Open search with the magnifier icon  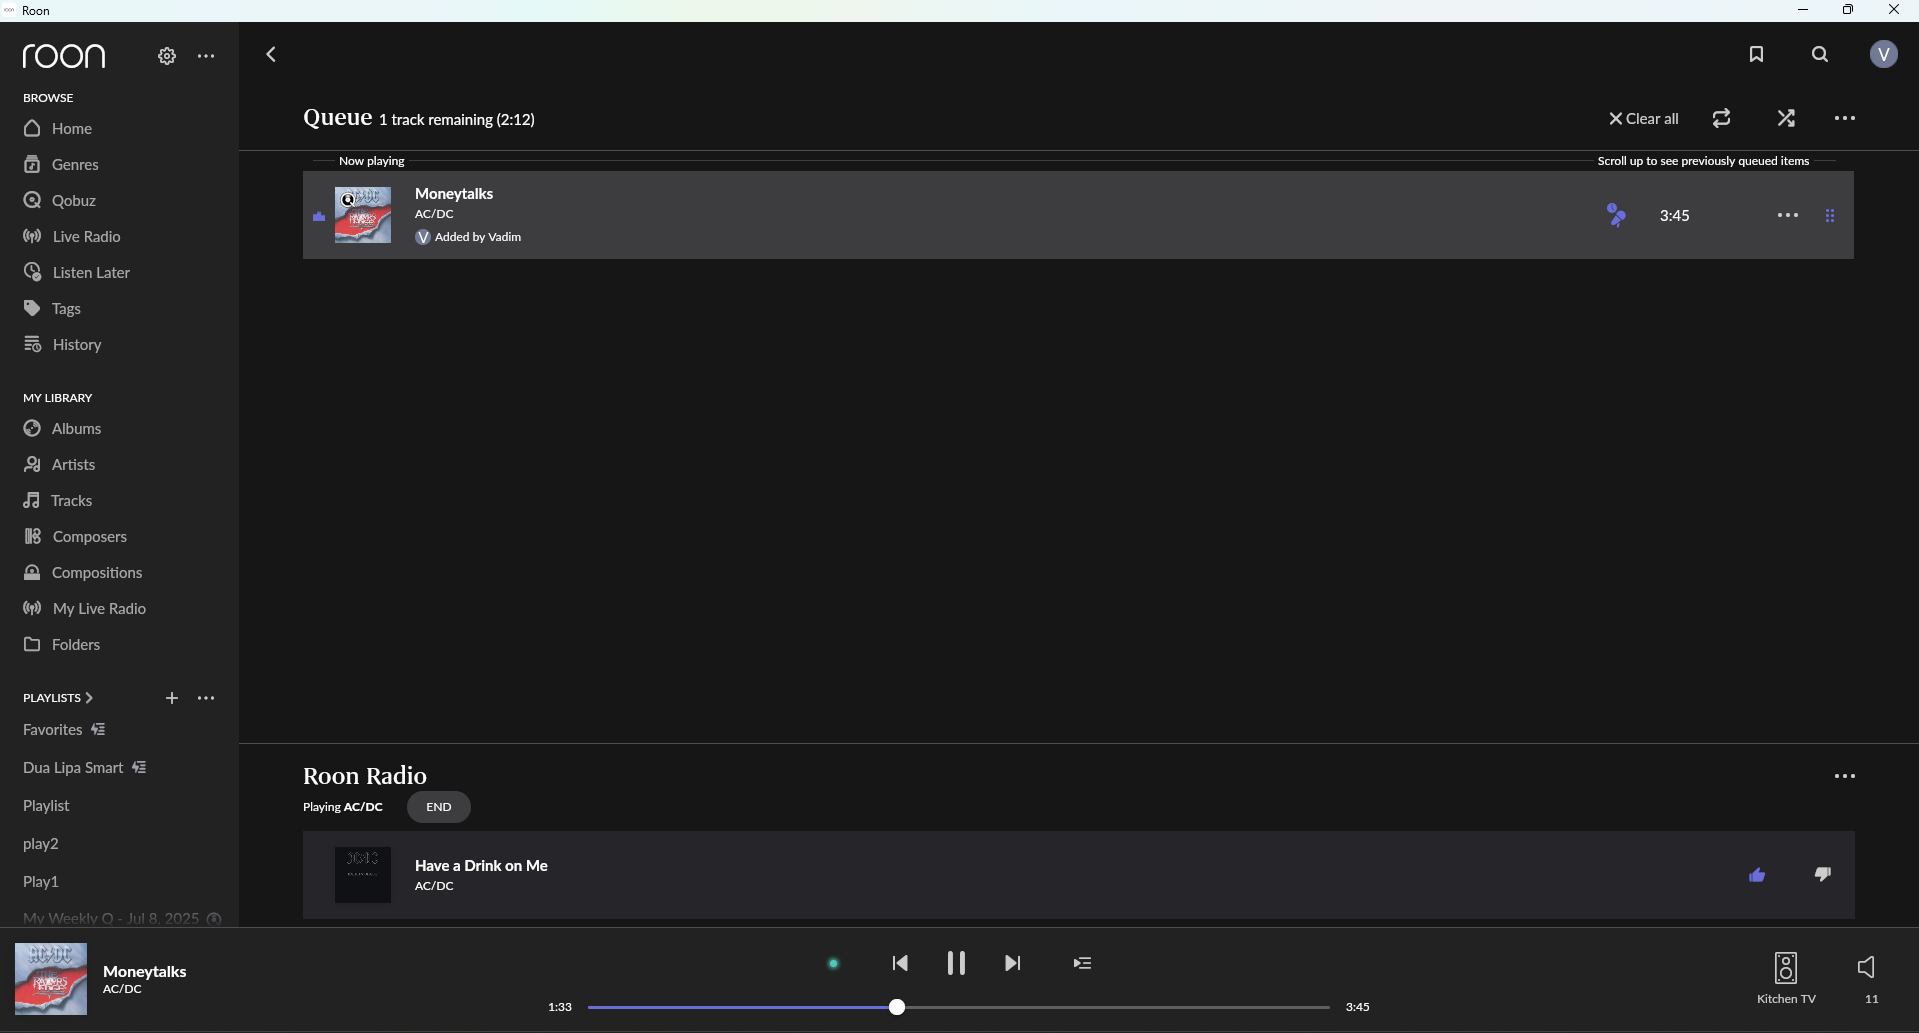click(x=1820, y=55)
